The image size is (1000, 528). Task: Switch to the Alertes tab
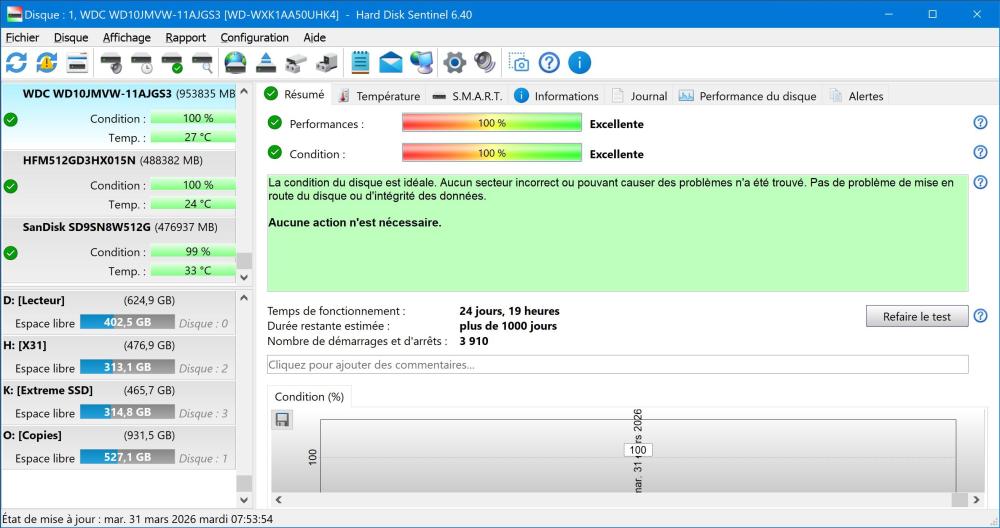point(857,96)
